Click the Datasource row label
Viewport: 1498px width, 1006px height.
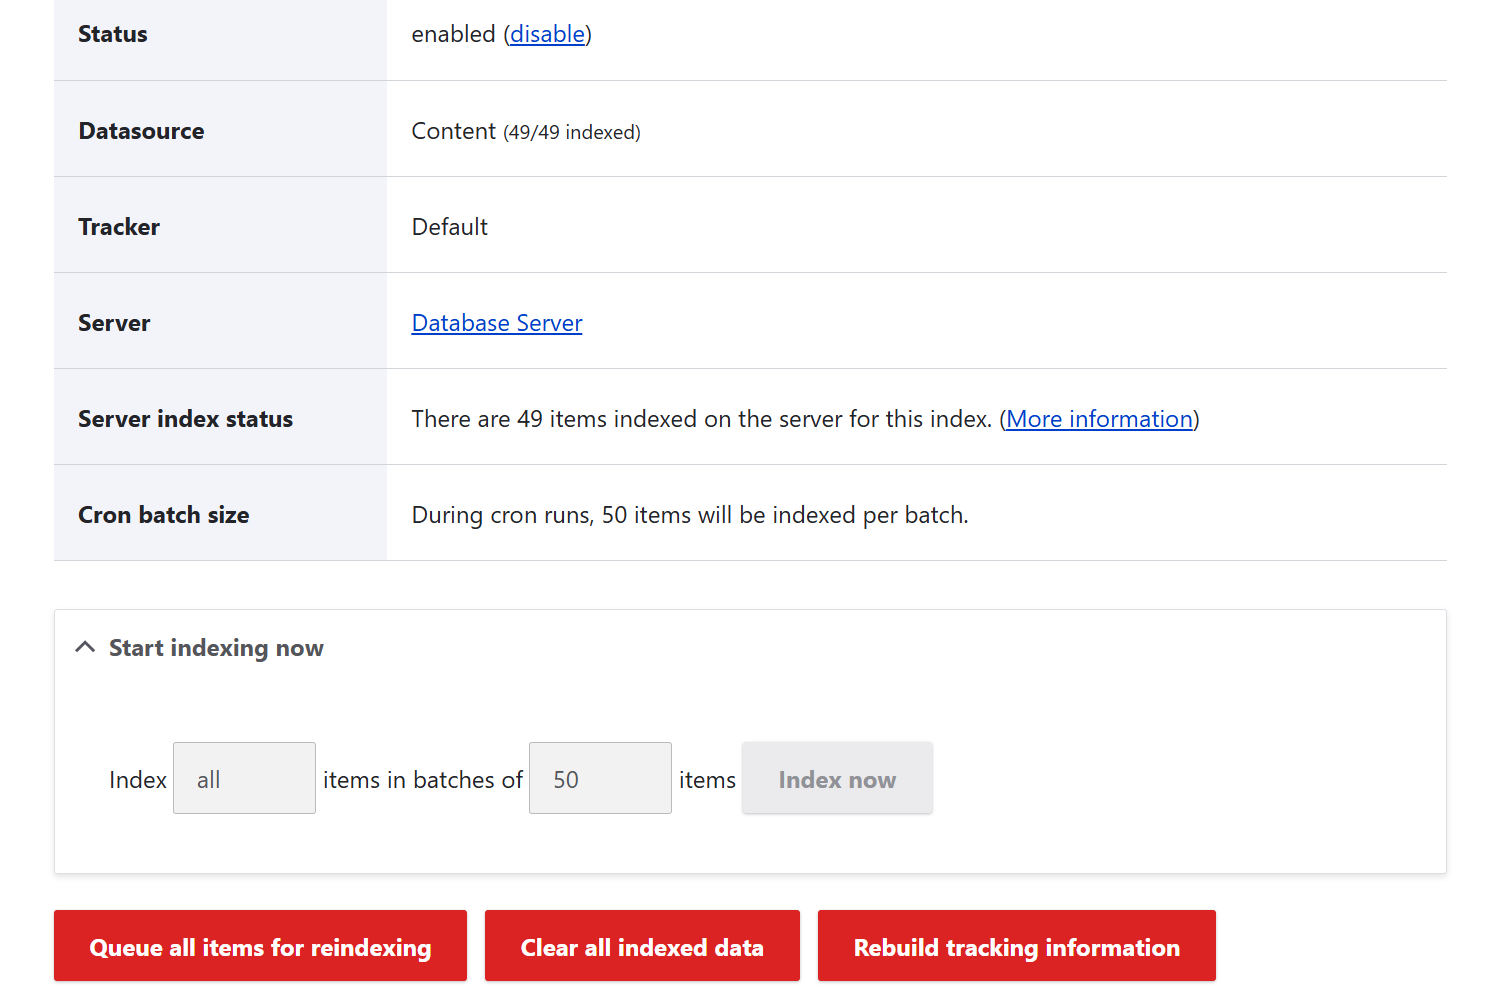click(x=141, y=130)
